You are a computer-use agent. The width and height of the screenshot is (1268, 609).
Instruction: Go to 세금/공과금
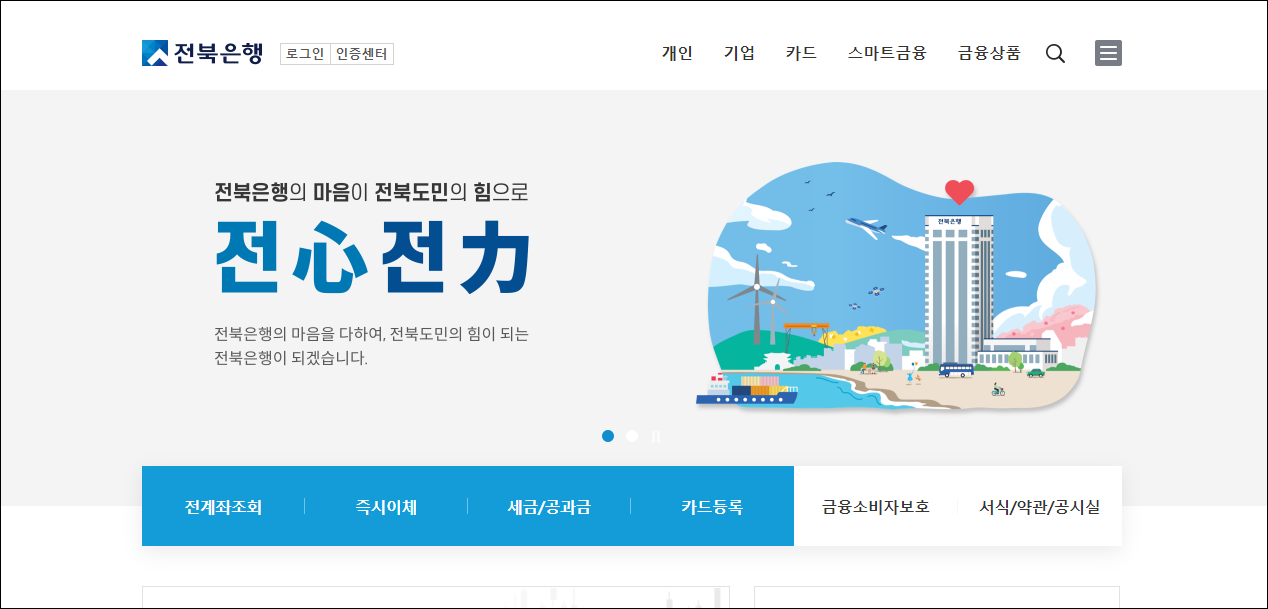pyautogui.click(x=549, y=507)
